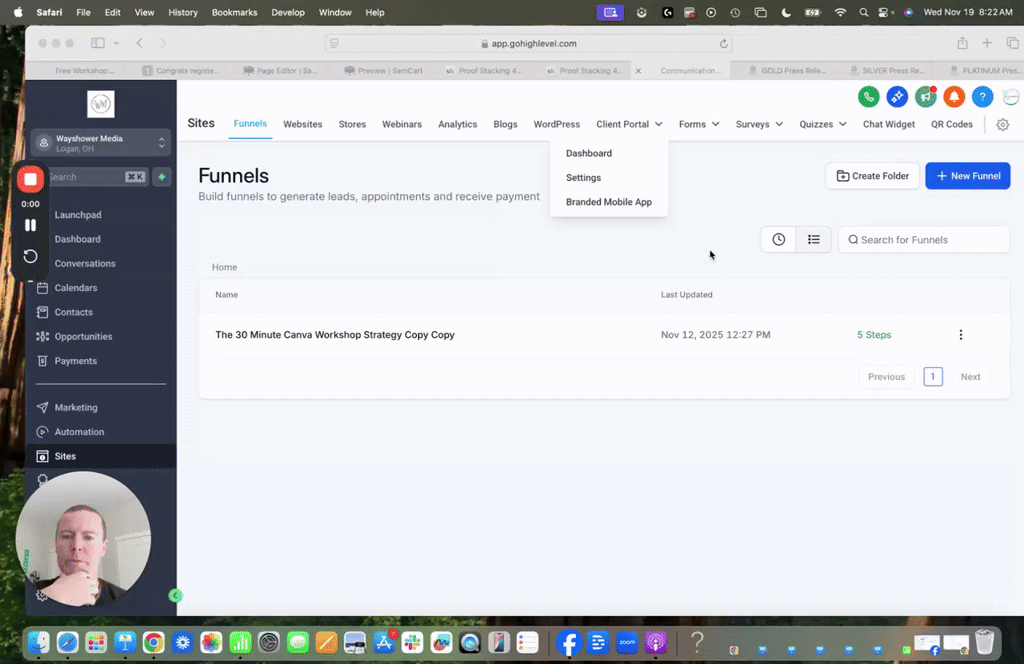Switch funnels to list view layout
This screenshot has height=664, width=1024.
tap(813, 239)
